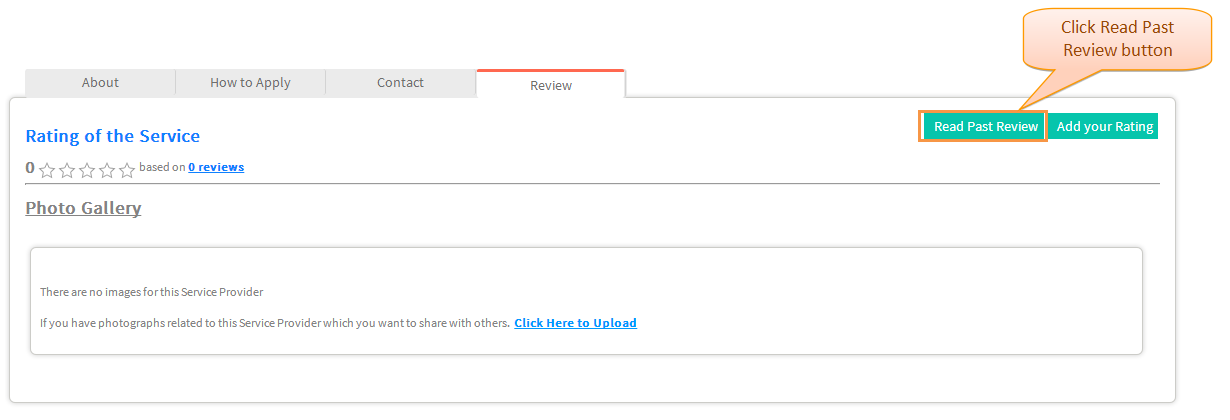Click the Read Past Review button
Screen dimensions: 1230x420
(x=986, y=127)
